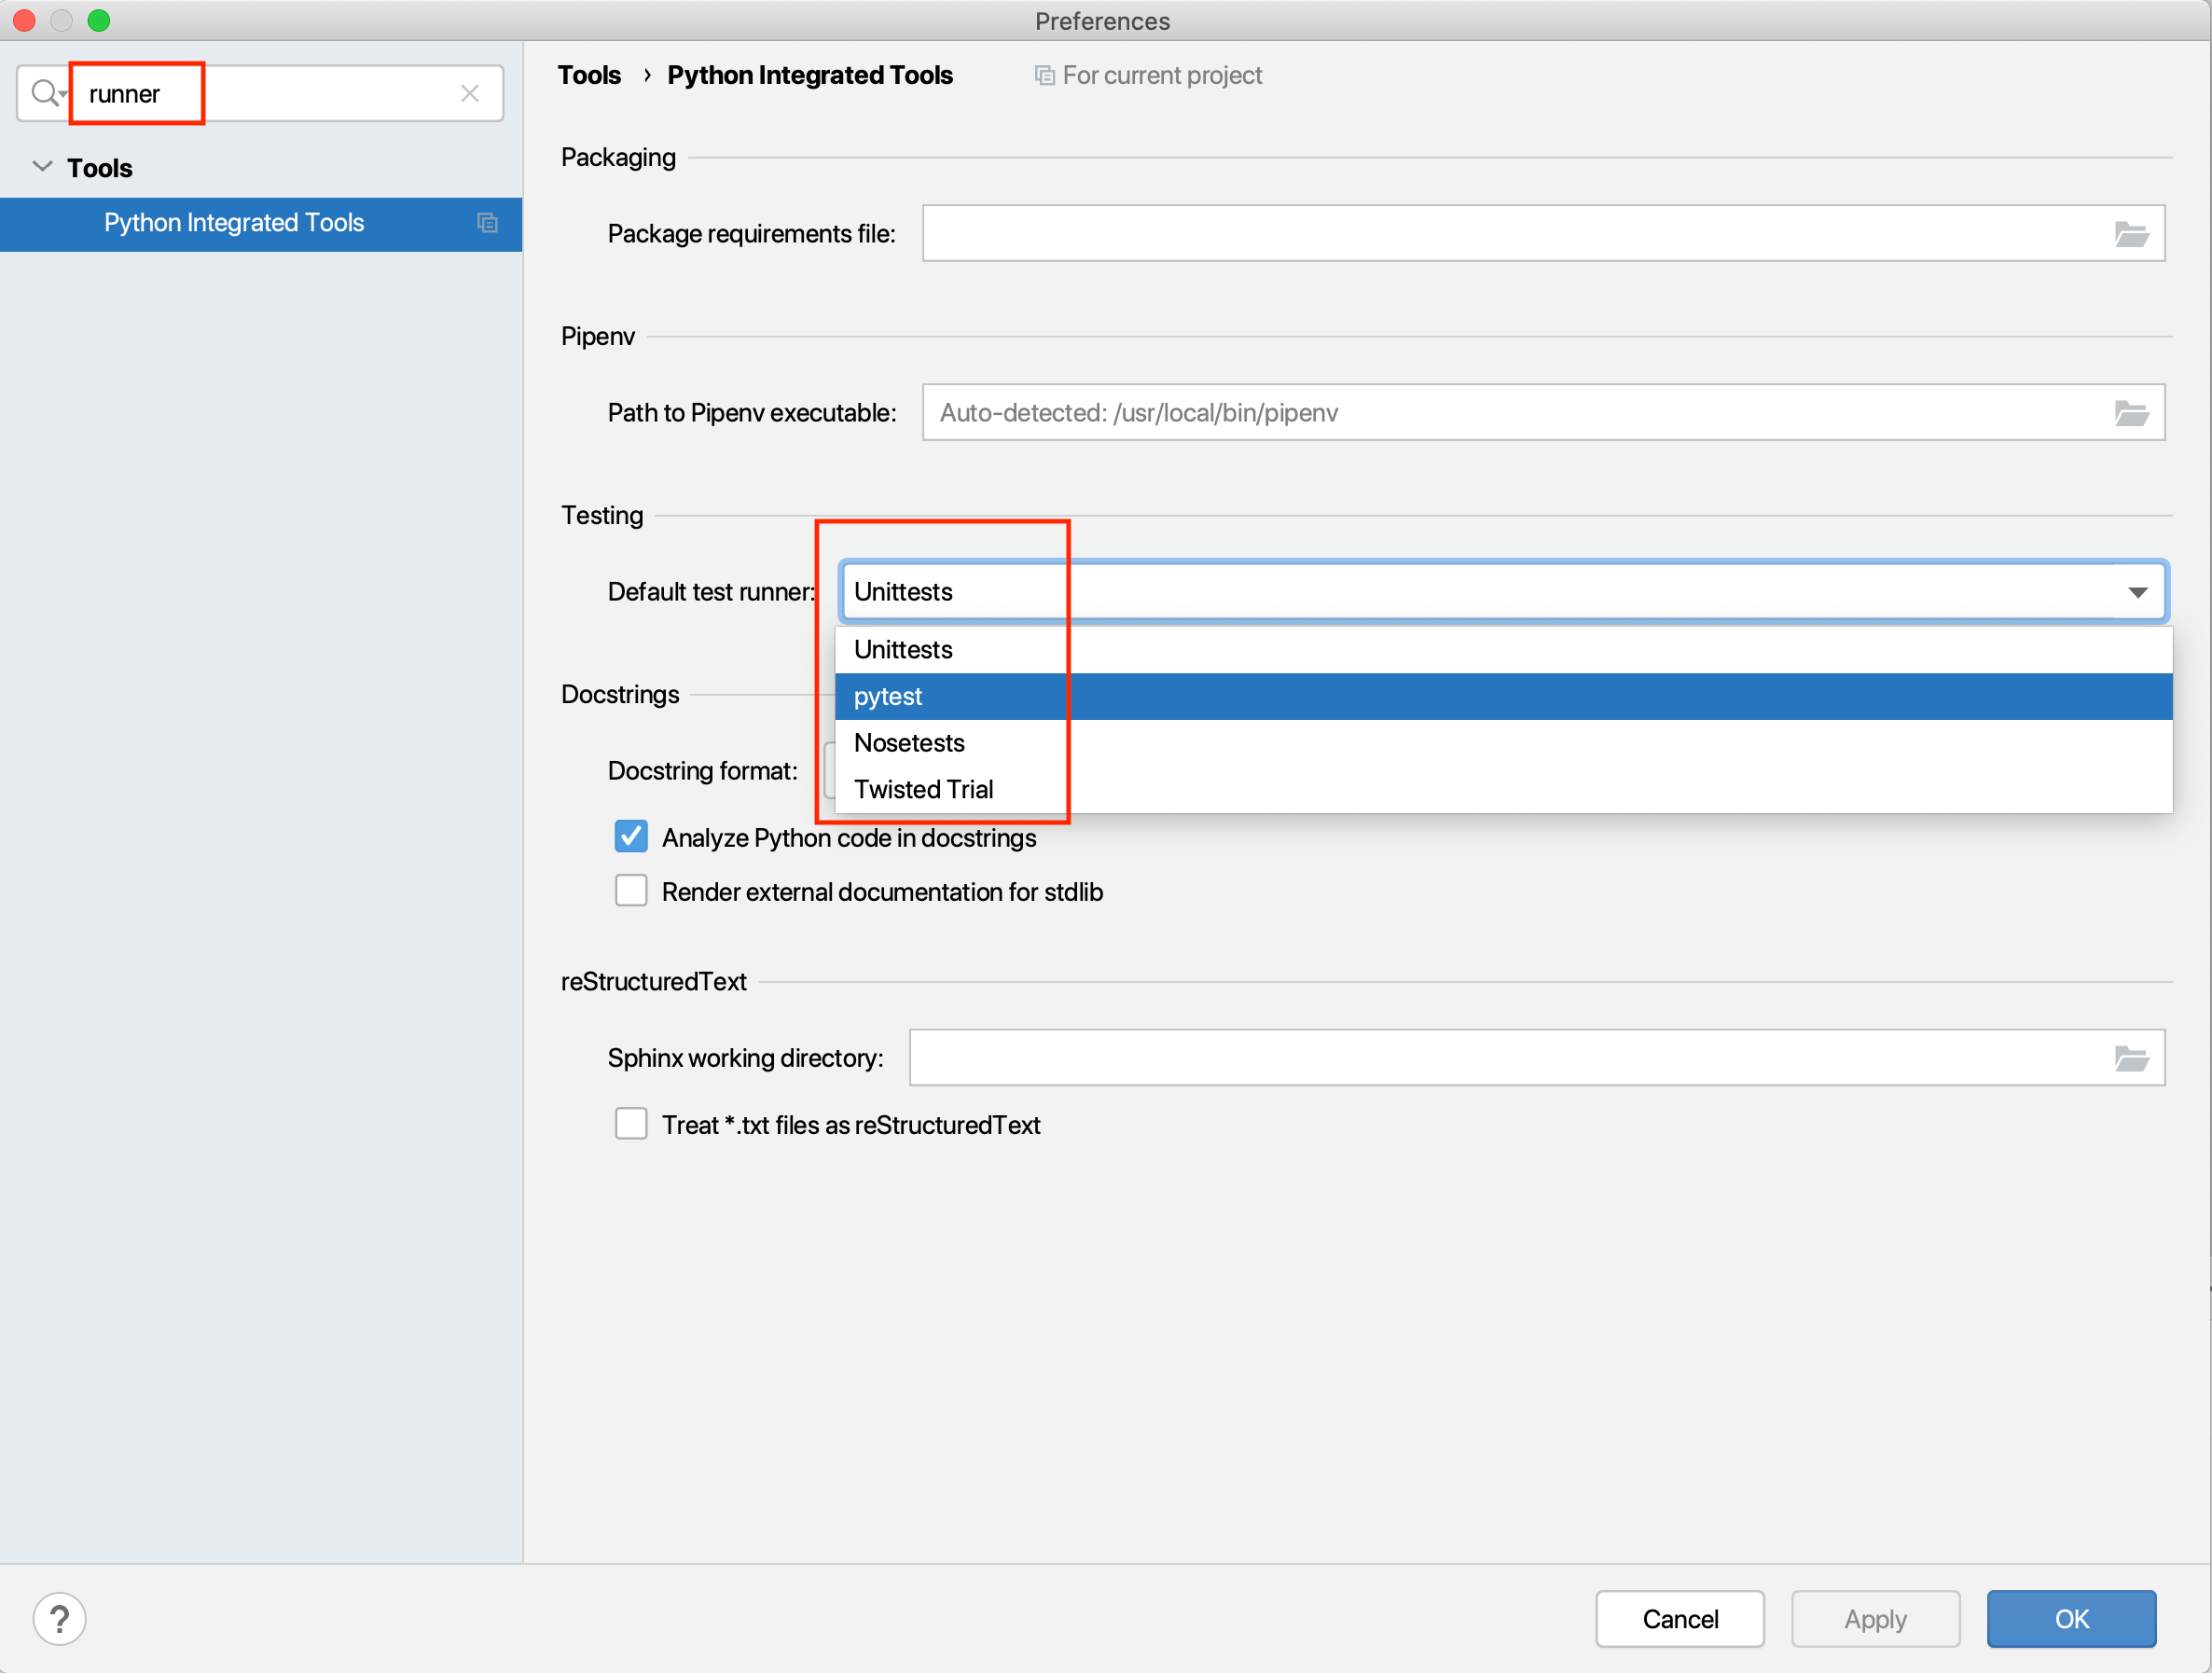
Task: Click the For current project label
Action: click(1162, 76)
